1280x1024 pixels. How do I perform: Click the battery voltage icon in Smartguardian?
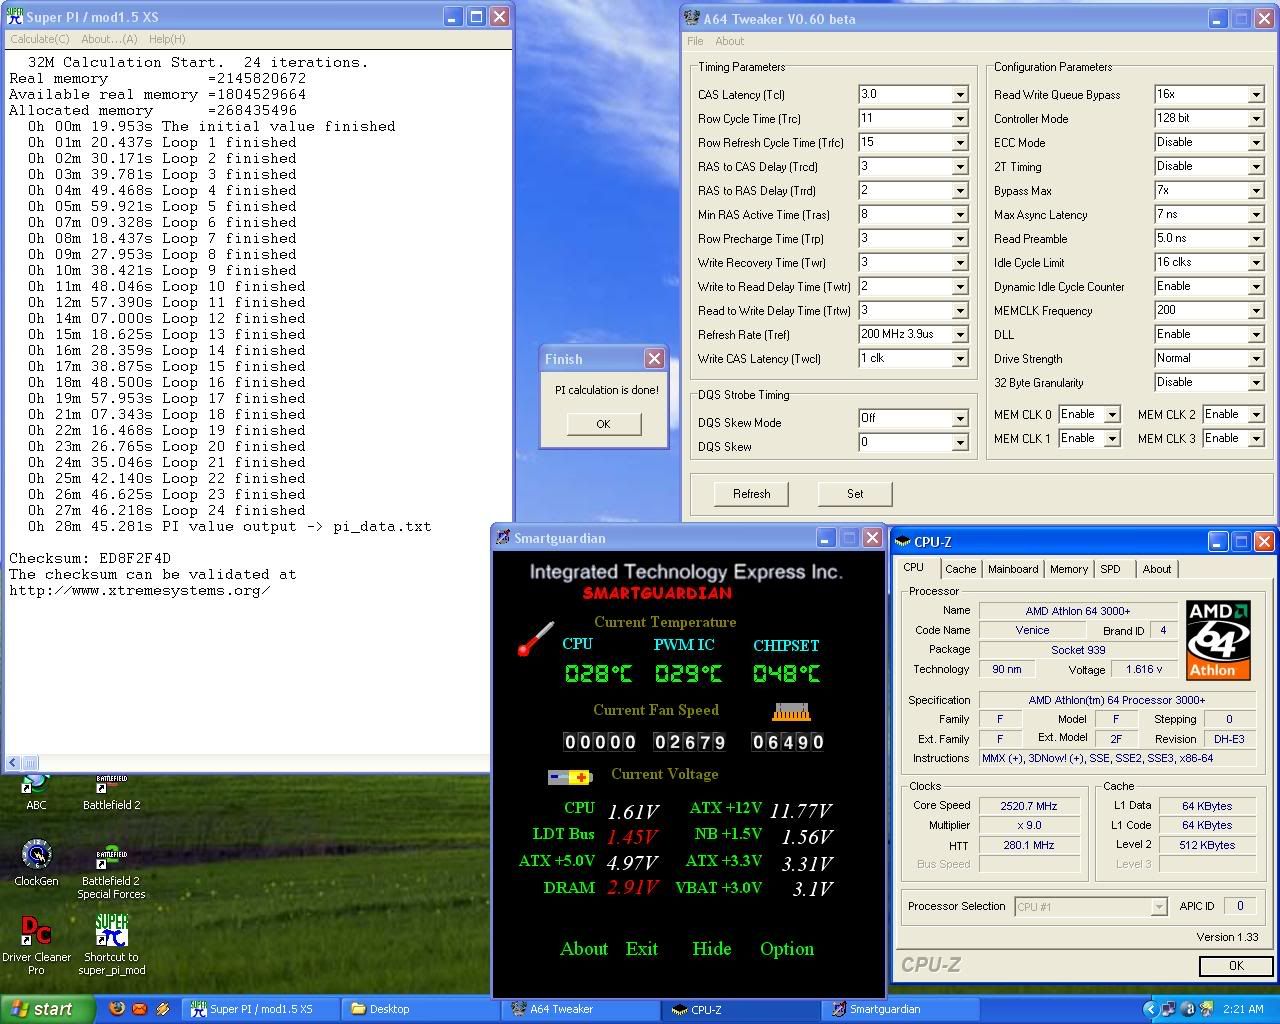(x=569, y=777)
